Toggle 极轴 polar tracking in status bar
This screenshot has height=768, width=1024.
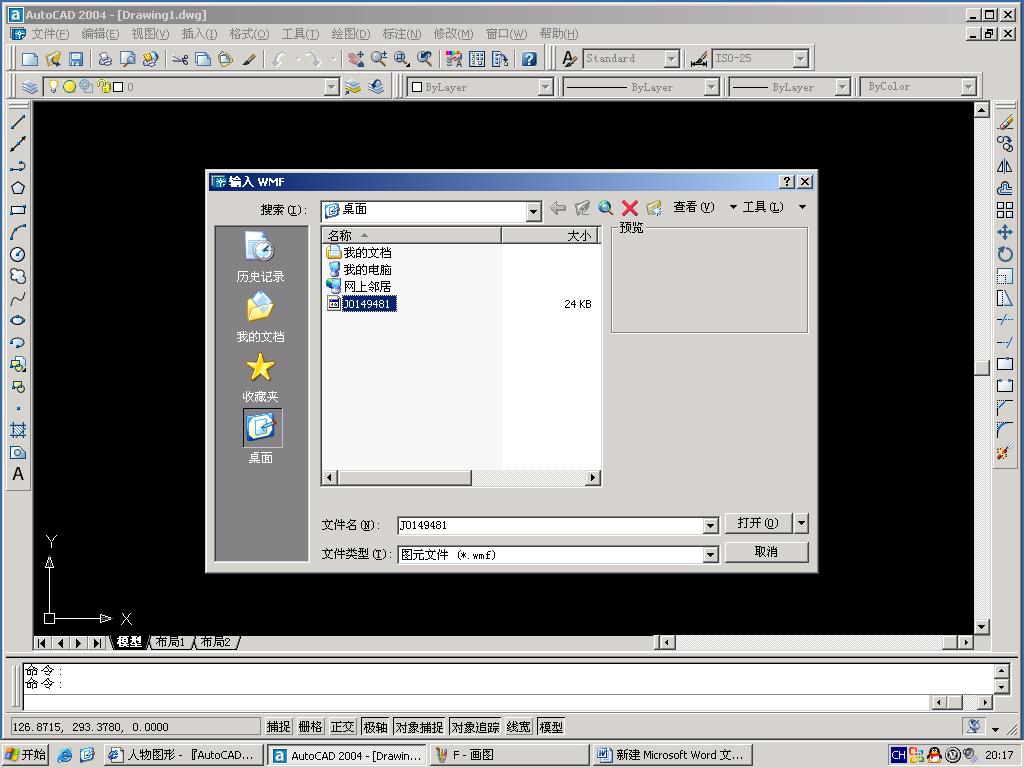coord(375,726)
